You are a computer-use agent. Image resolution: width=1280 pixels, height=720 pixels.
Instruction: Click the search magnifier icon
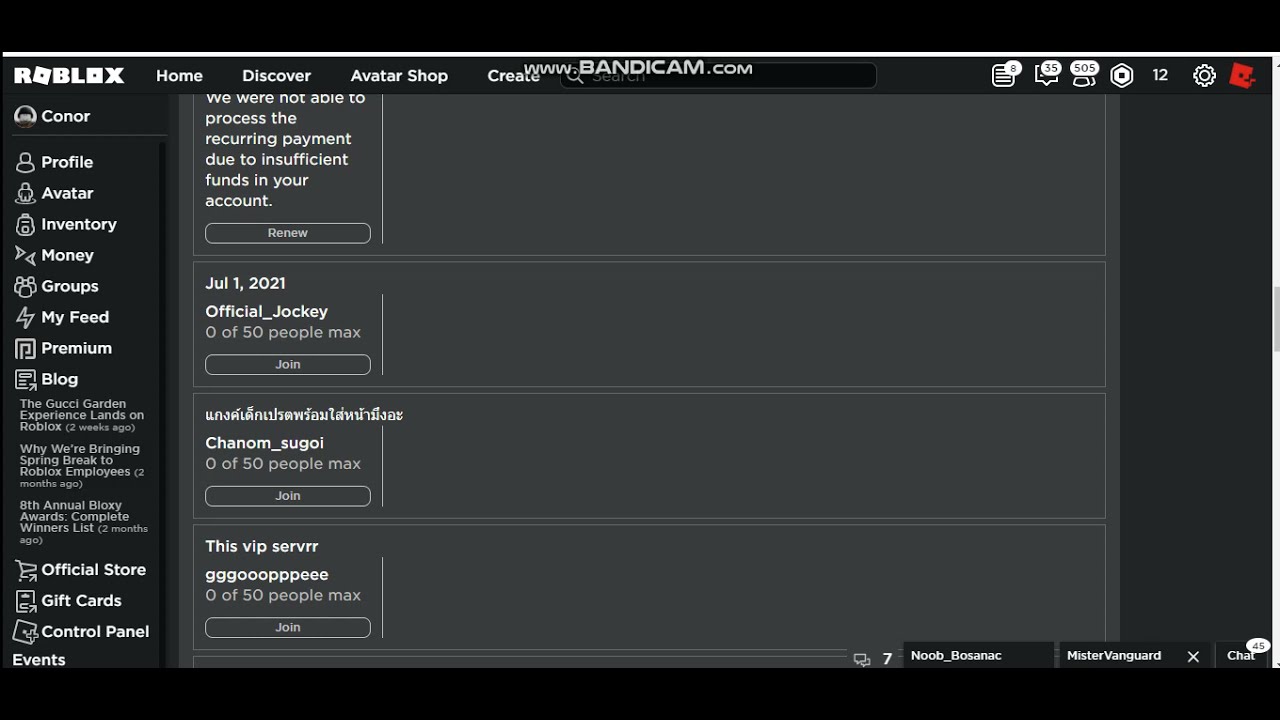(575, 76)
